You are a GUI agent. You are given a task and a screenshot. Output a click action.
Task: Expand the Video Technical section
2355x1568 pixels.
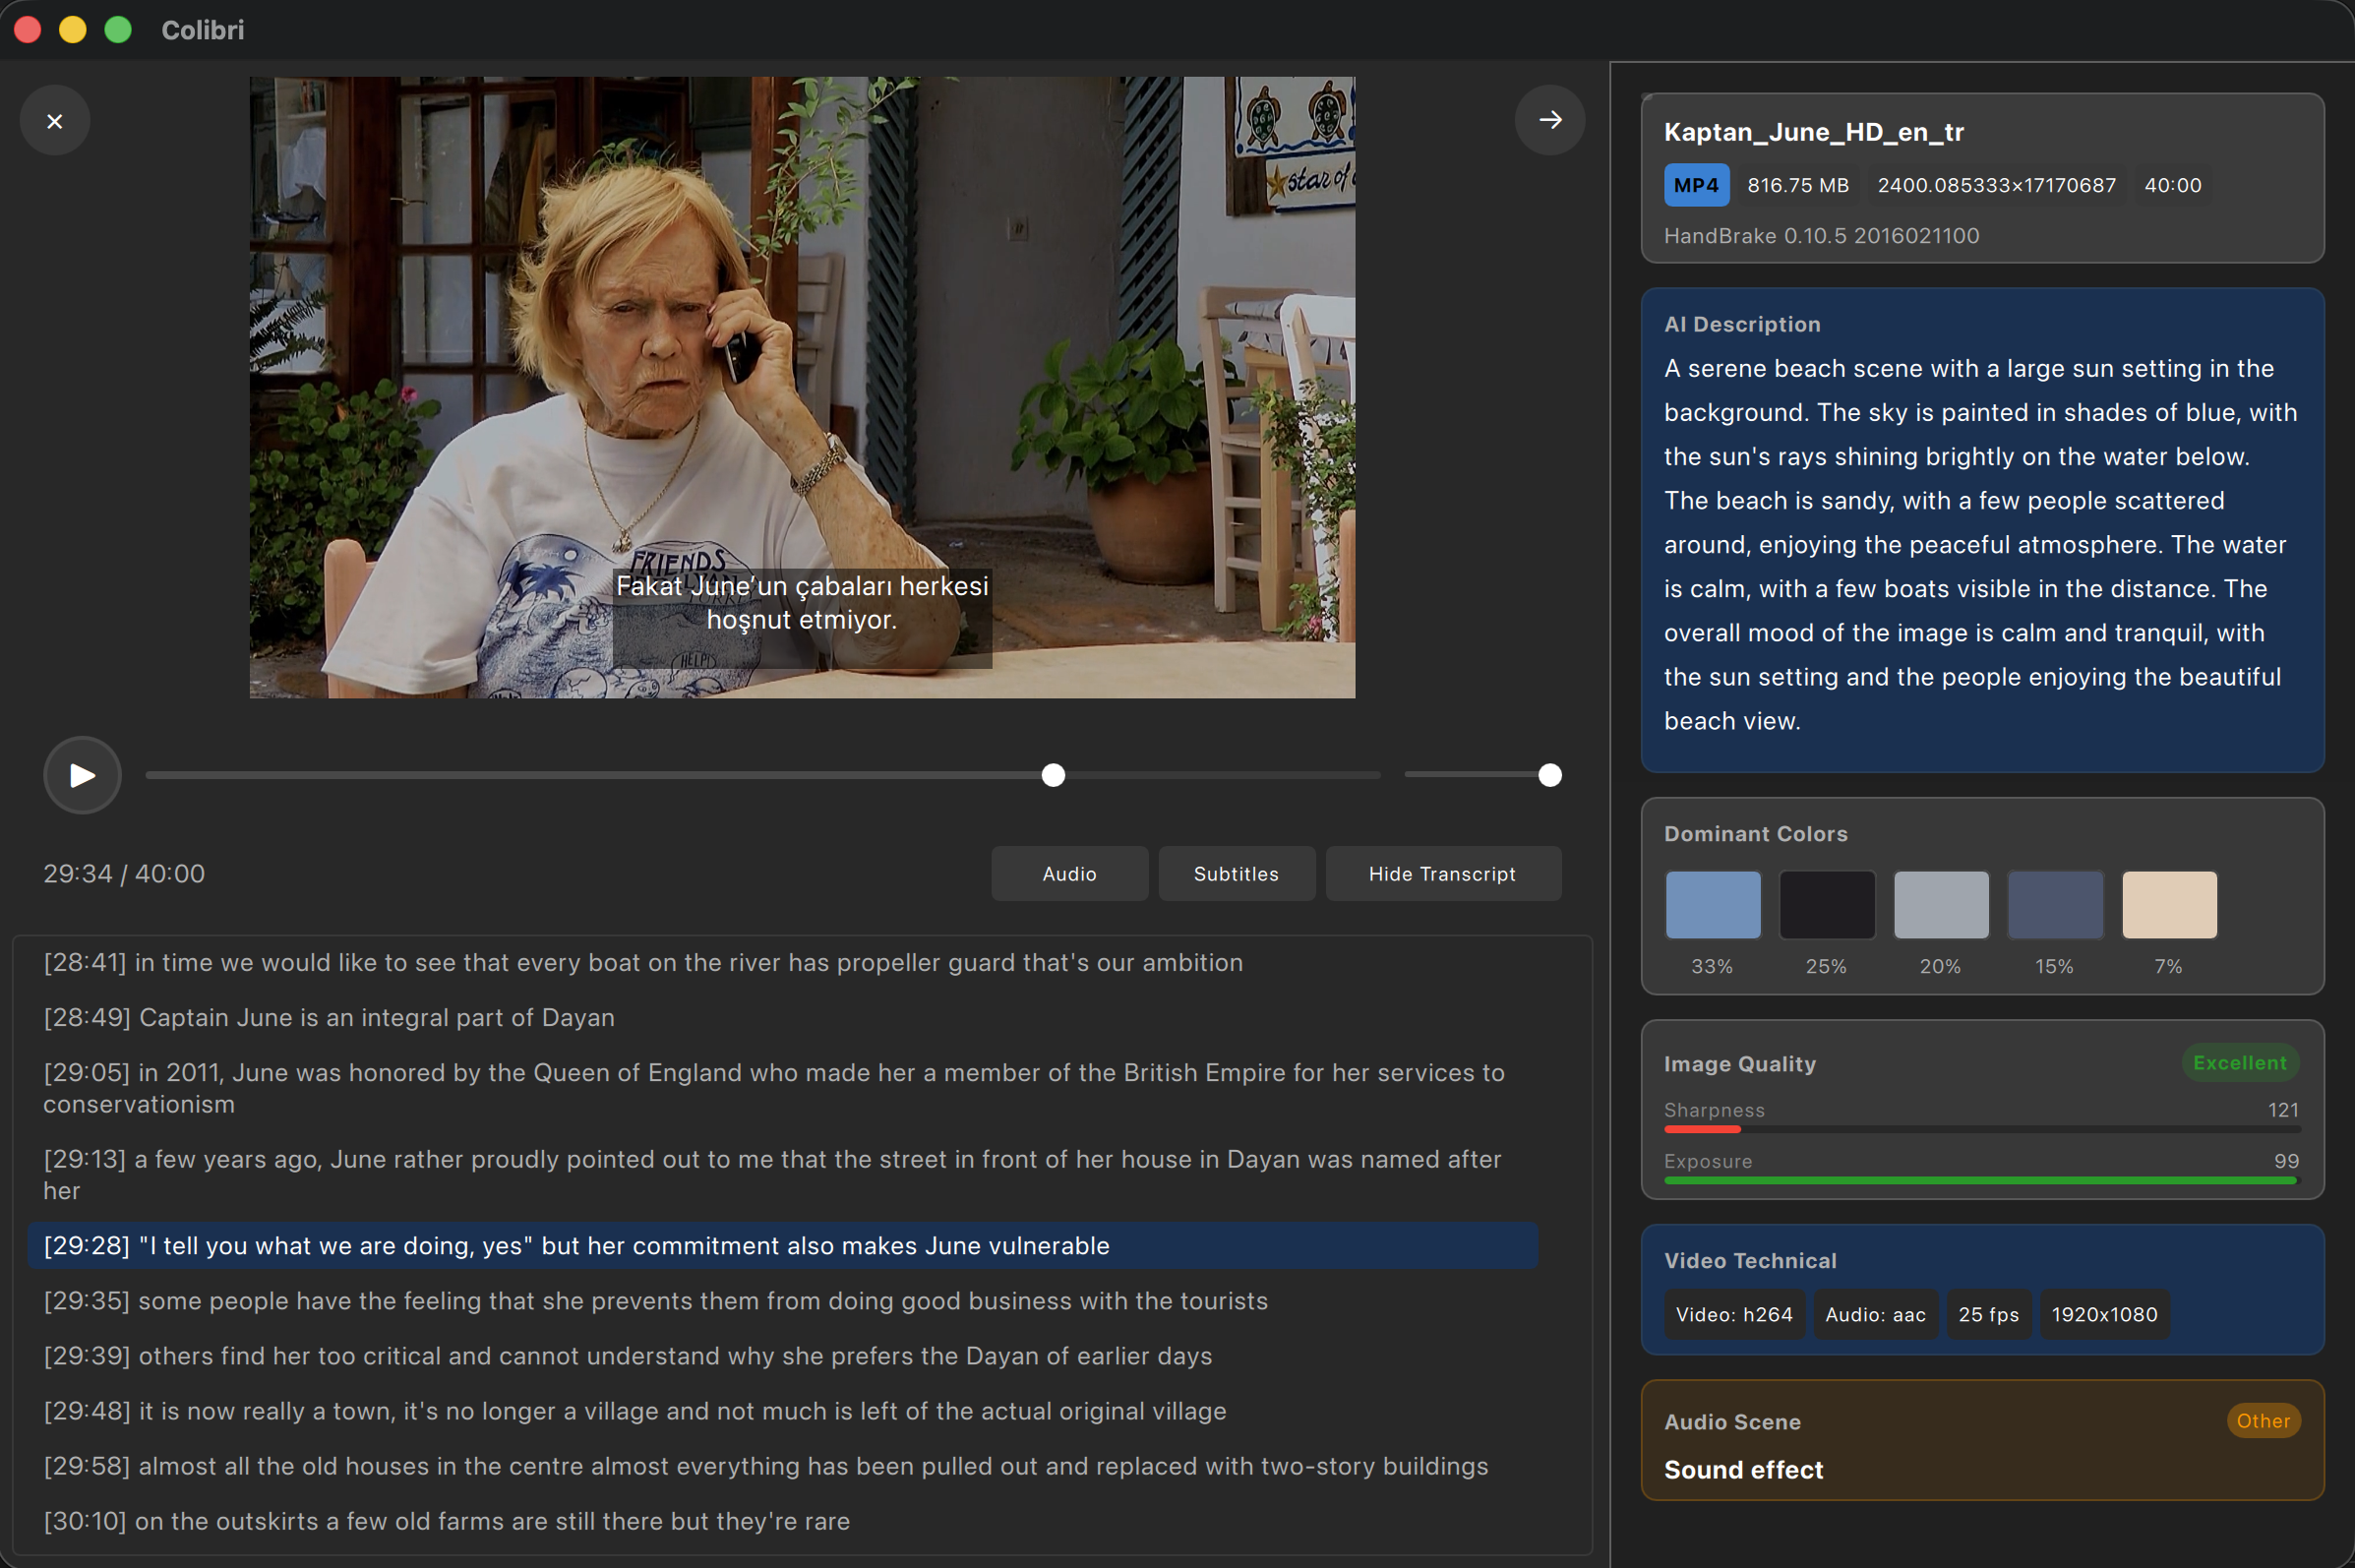click(1750, 1260)
